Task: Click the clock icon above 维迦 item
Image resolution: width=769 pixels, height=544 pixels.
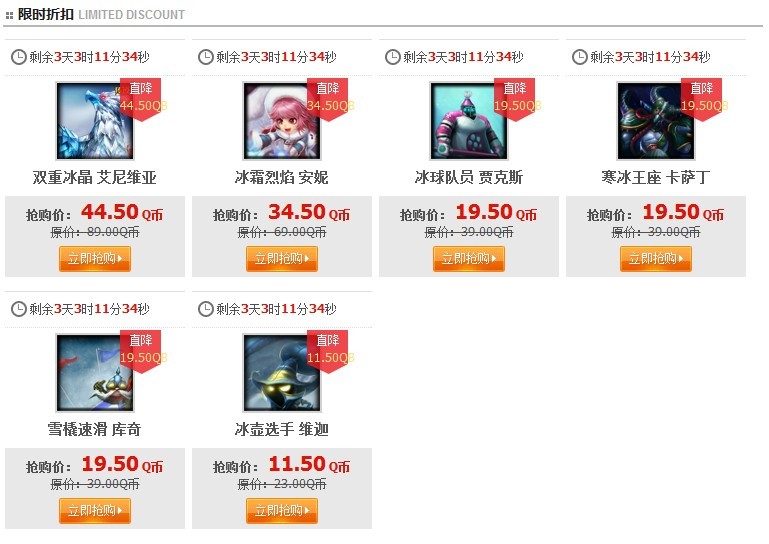Action: tap(205, 309)
